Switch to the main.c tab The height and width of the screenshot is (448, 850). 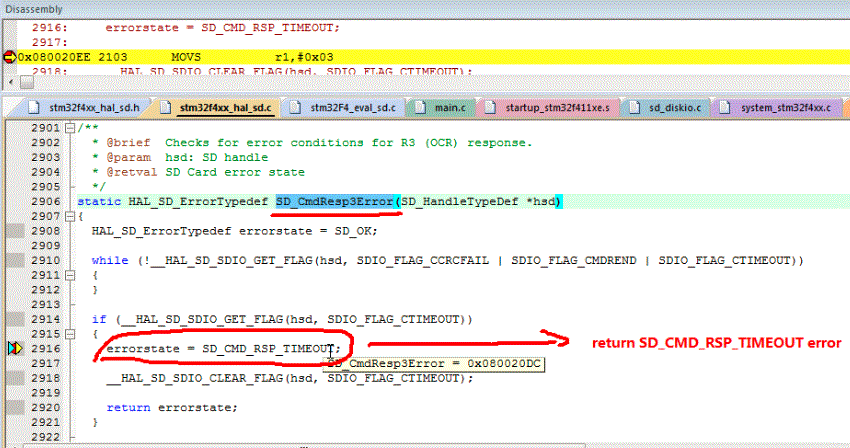coord(442,108)
